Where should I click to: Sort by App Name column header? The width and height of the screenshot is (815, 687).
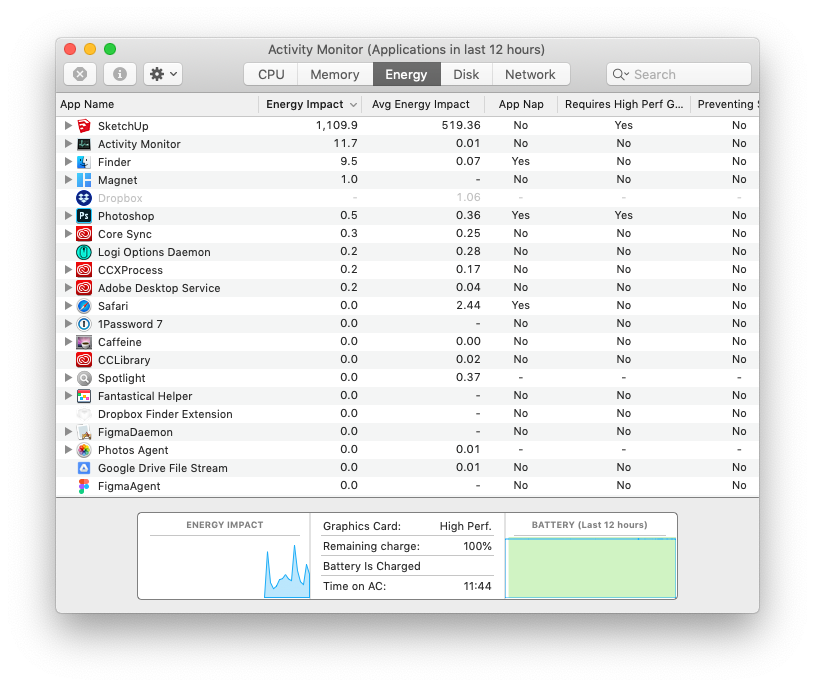pyautogui.click(x=157, y=104)
